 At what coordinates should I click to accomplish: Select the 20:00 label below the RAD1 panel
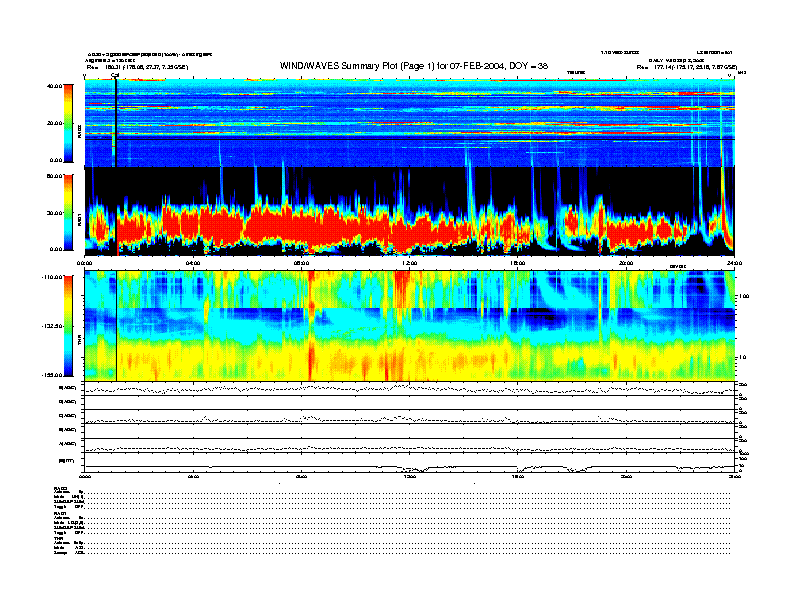(626, 264)
